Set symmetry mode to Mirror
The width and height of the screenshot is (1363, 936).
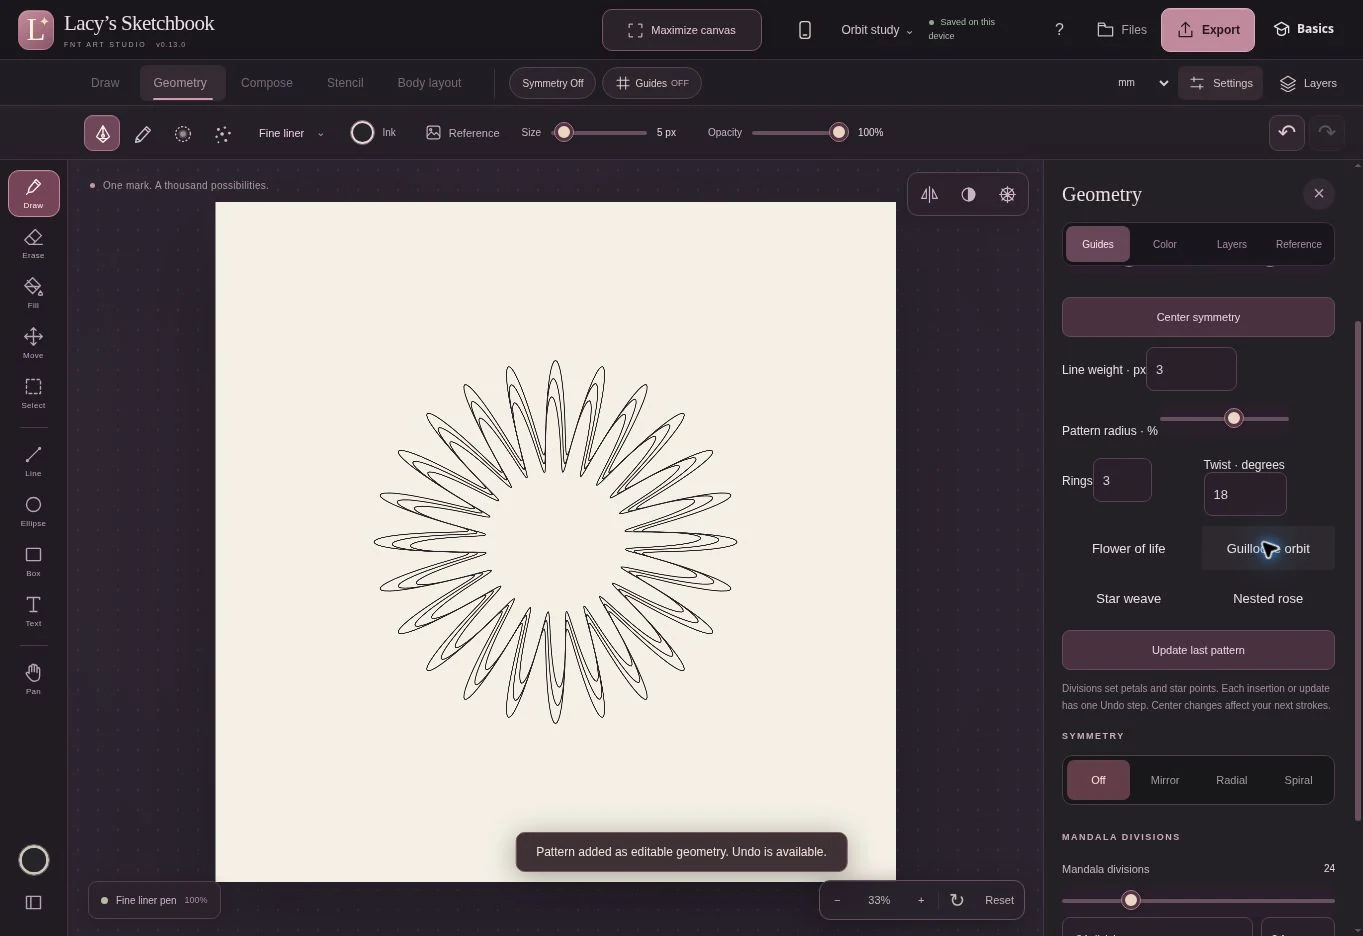click(x=1165, y=780)
